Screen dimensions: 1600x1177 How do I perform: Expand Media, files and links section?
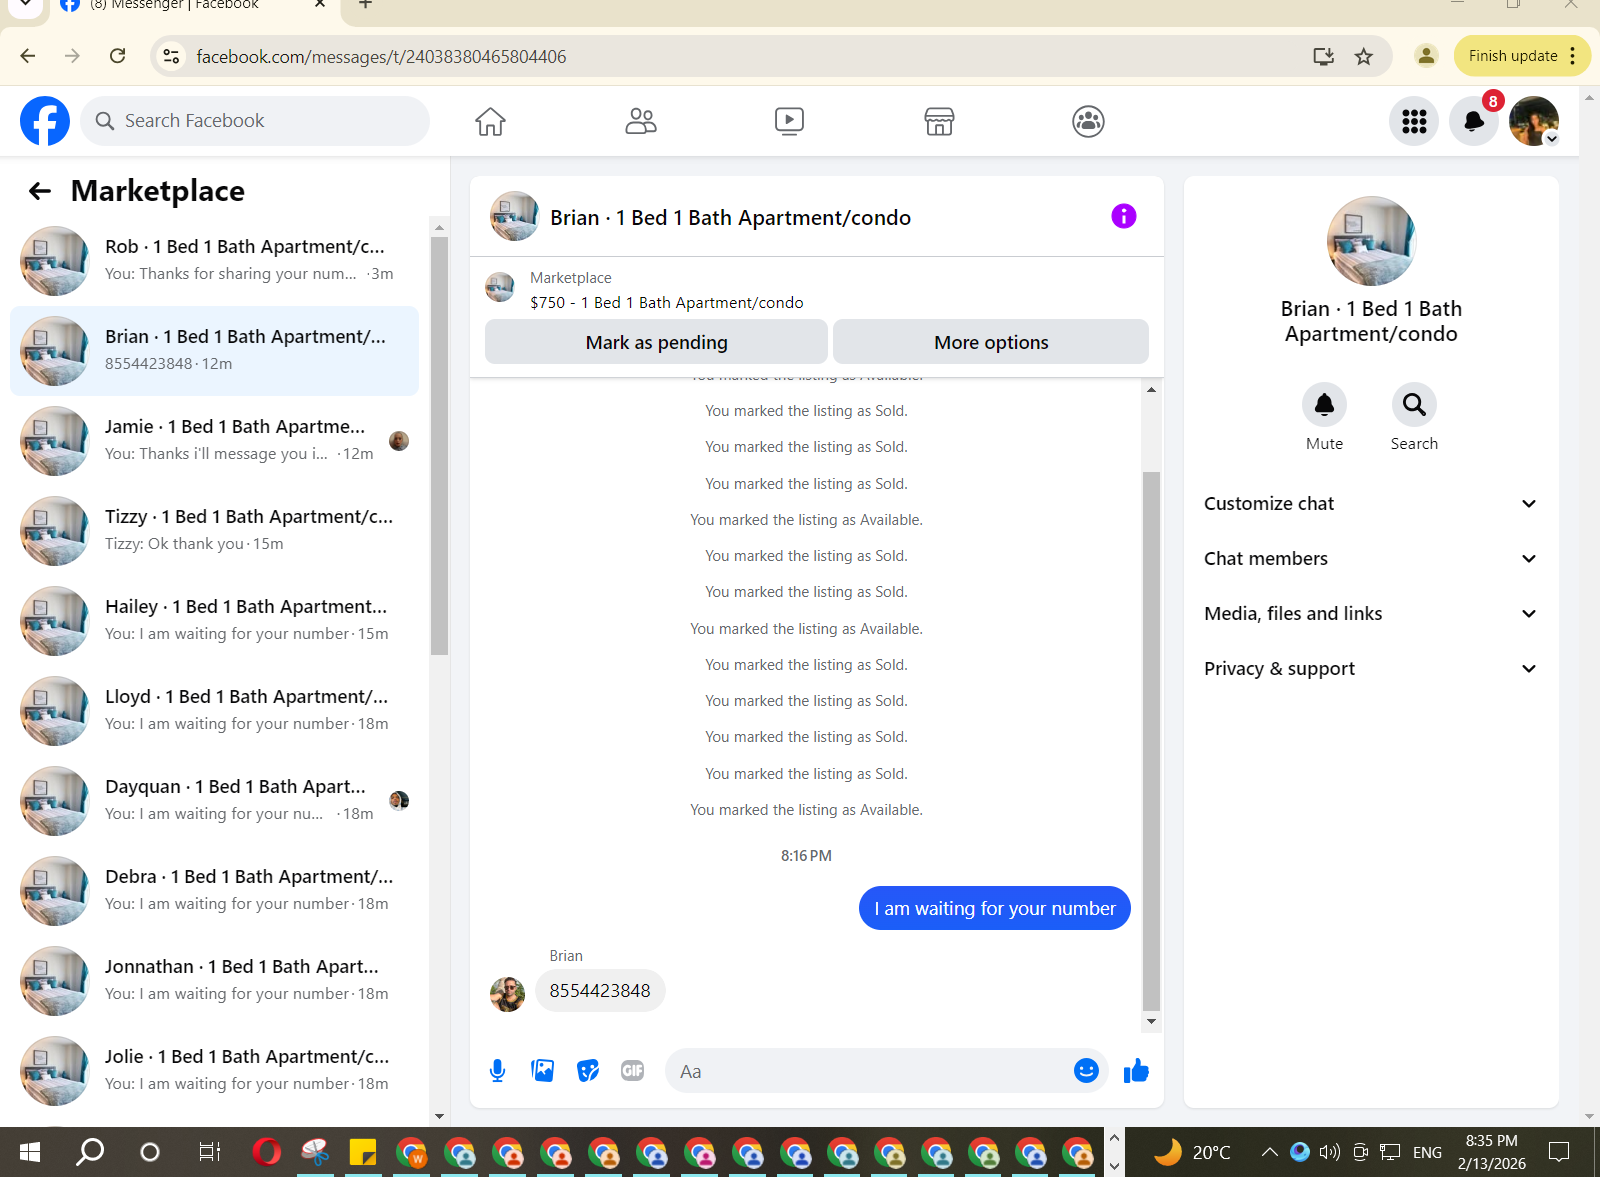click(1370, 613)
